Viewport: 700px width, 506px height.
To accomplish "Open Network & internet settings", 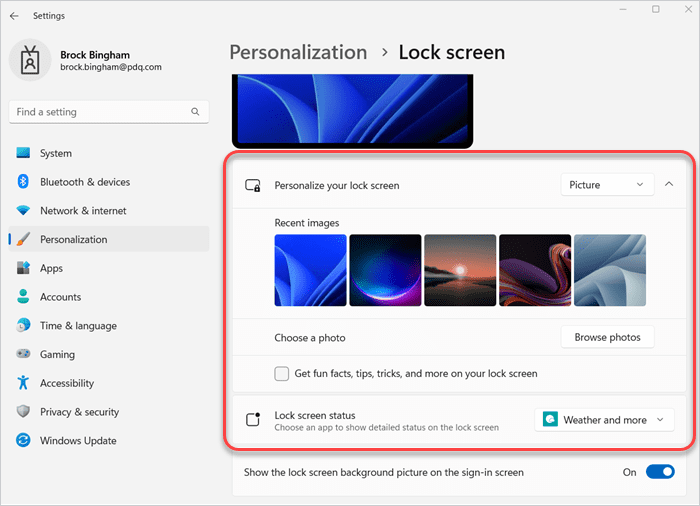I will pos(109,210).
